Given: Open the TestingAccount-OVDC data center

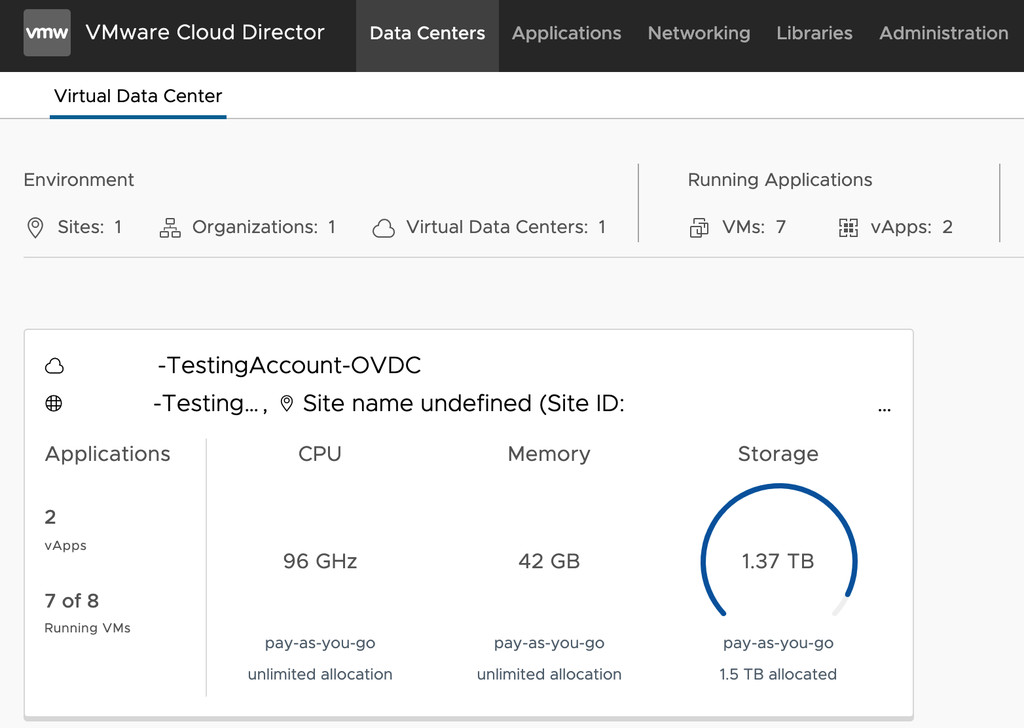Looking at the screenshot, I should (x=289, y=366).
